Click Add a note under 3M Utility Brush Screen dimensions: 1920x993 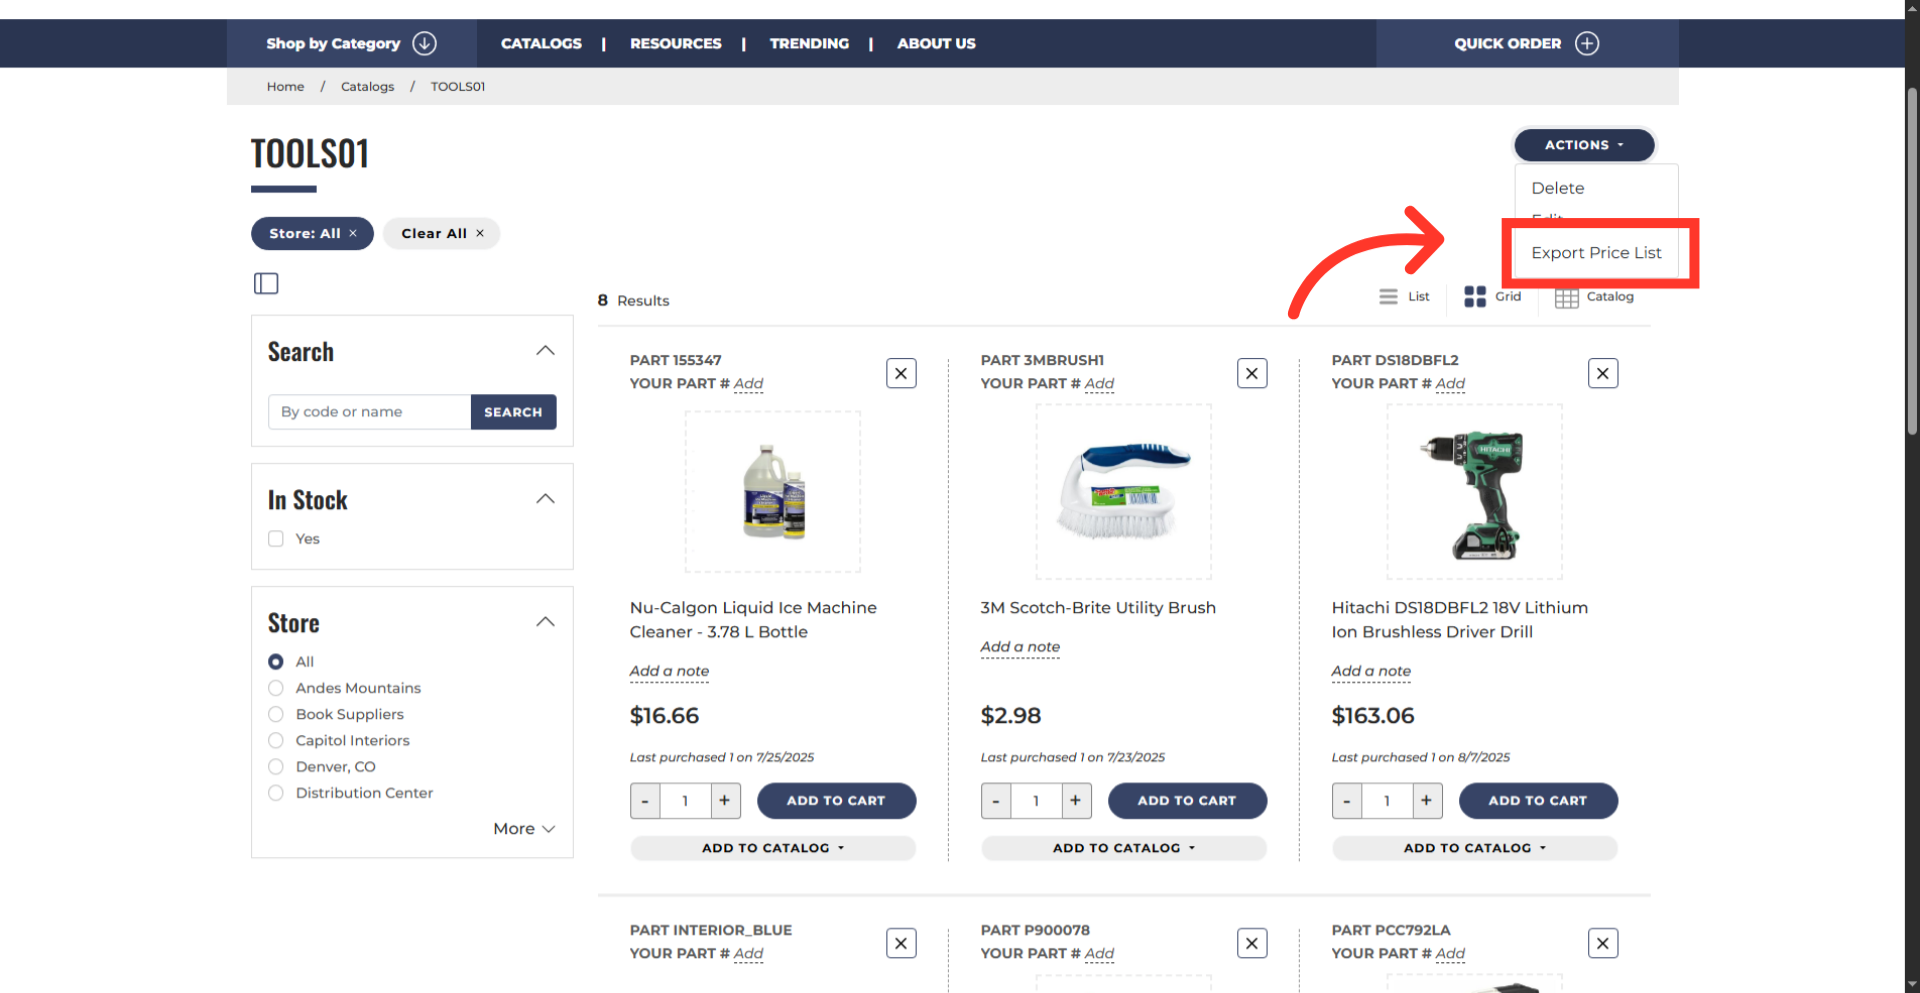pyautogui.click(x=1020, y=647)
